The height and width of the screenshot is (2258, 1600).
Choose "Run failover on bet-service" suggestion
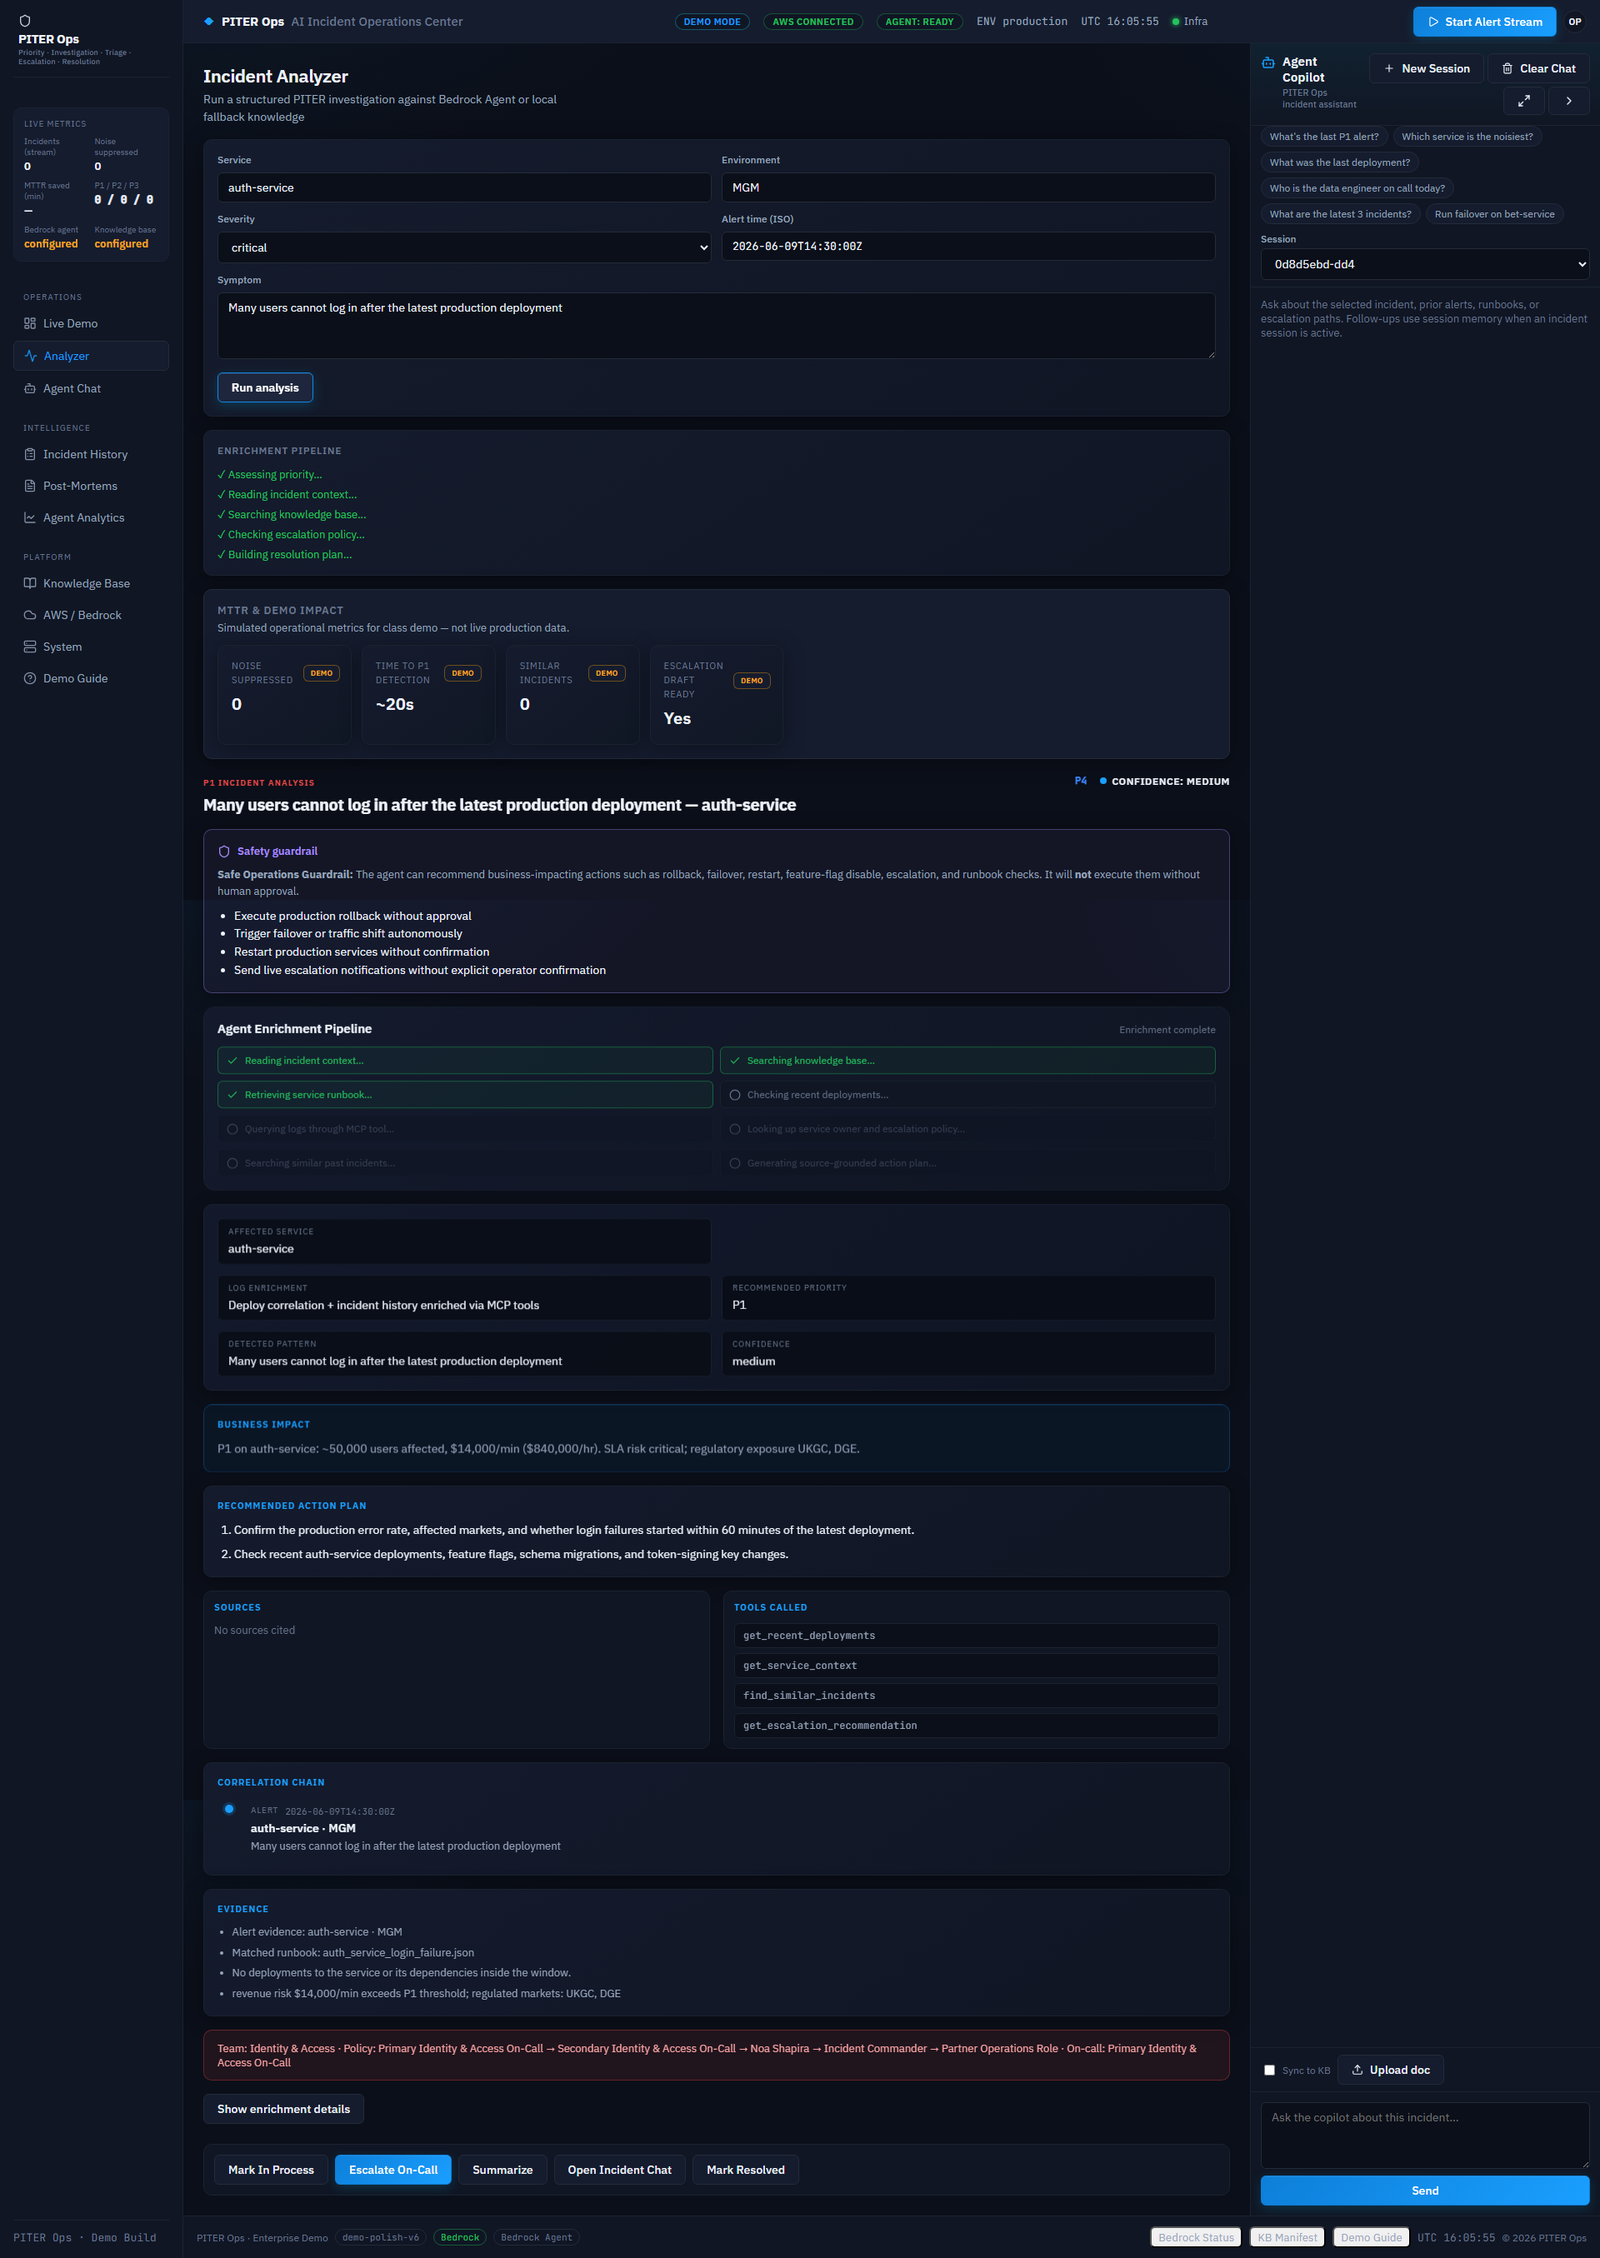pyautogui.click(x=1494, y=215)
